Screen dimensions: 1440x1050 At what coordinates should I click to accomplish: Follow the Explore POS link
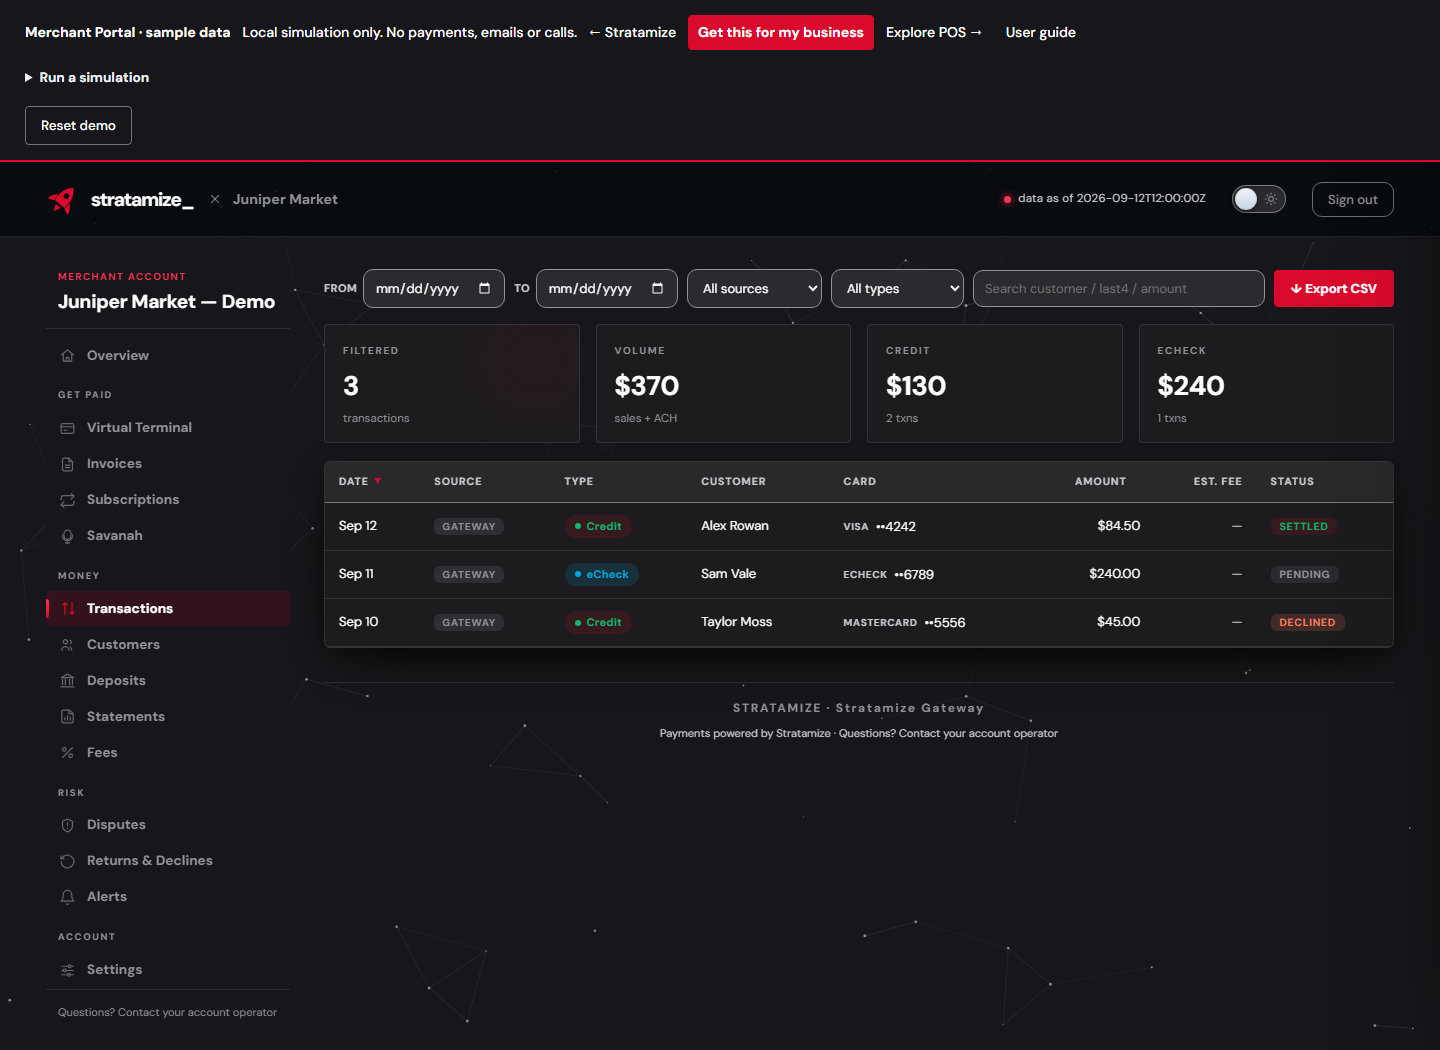(934, 32)
